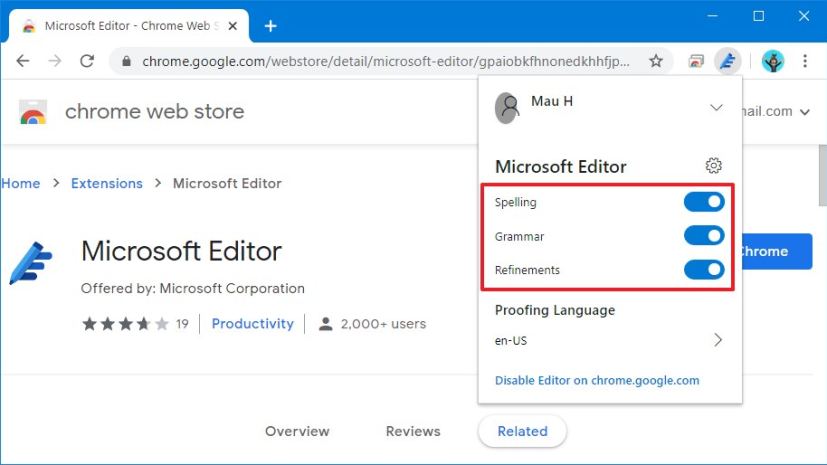The height and width of the screenshot is (465, 827).
Task: Open Microsoft Editor settings gear
Action: (714, 166)
